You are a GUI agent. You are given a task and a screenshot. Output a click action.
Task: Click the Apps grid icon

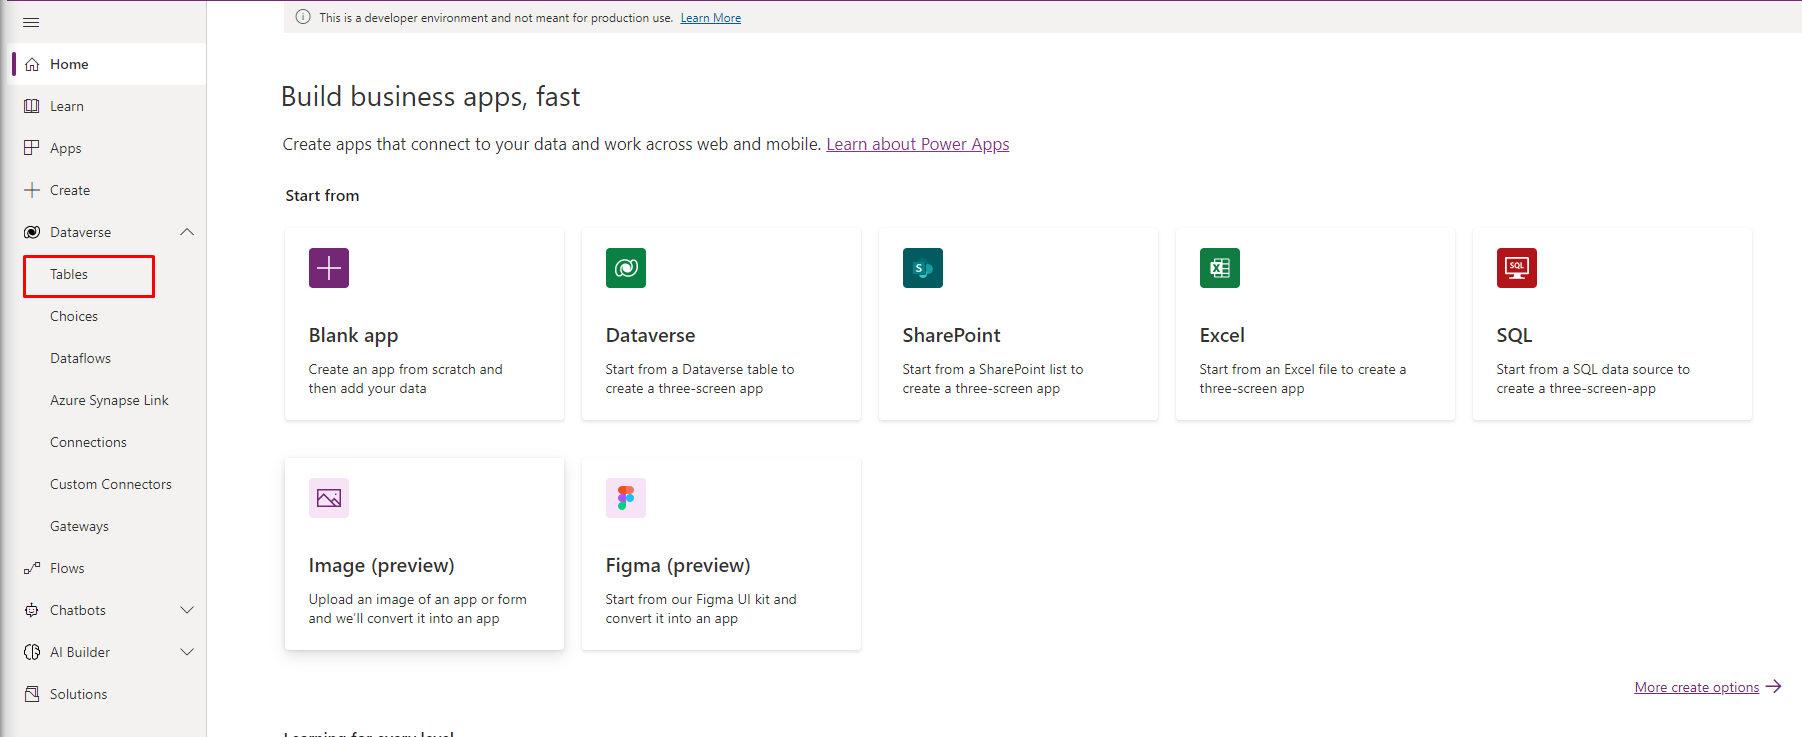[32, 148]
